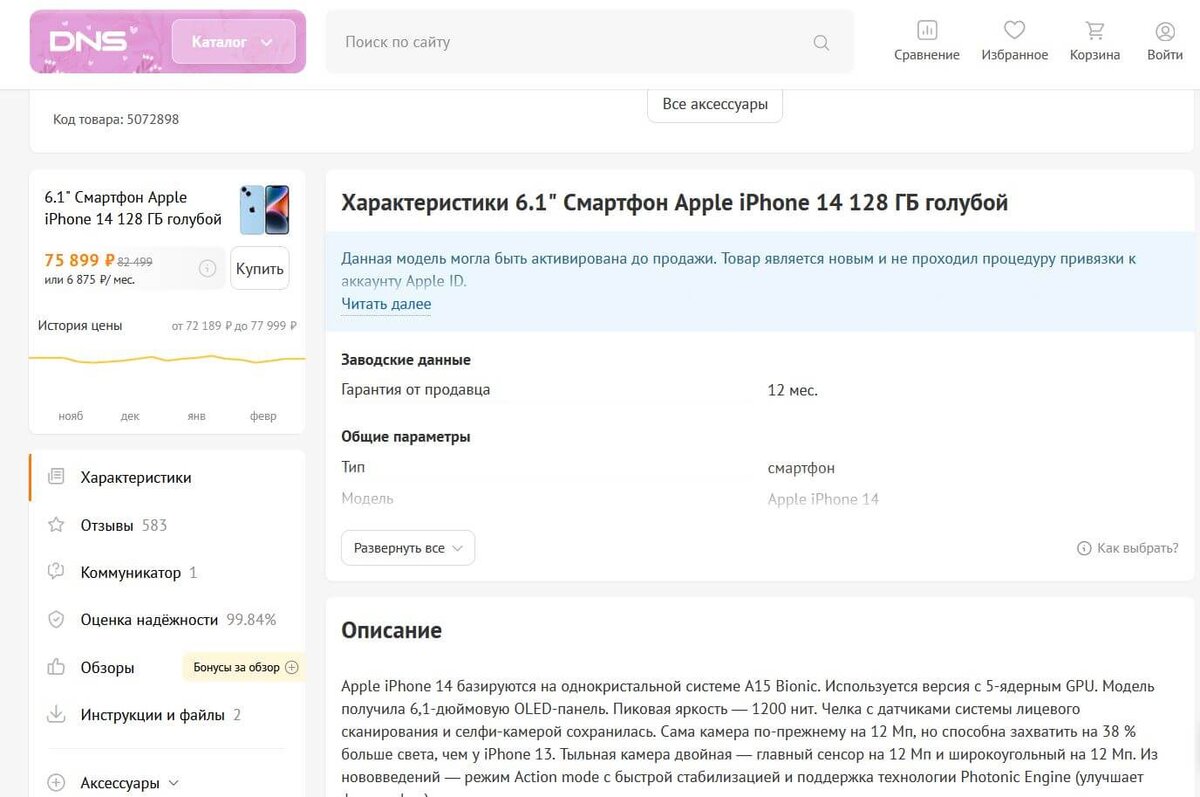Viewport: 1200px width, 797px height.
Task: Click the Характеристики list icon in sidebar
Action: coord(56,477)
